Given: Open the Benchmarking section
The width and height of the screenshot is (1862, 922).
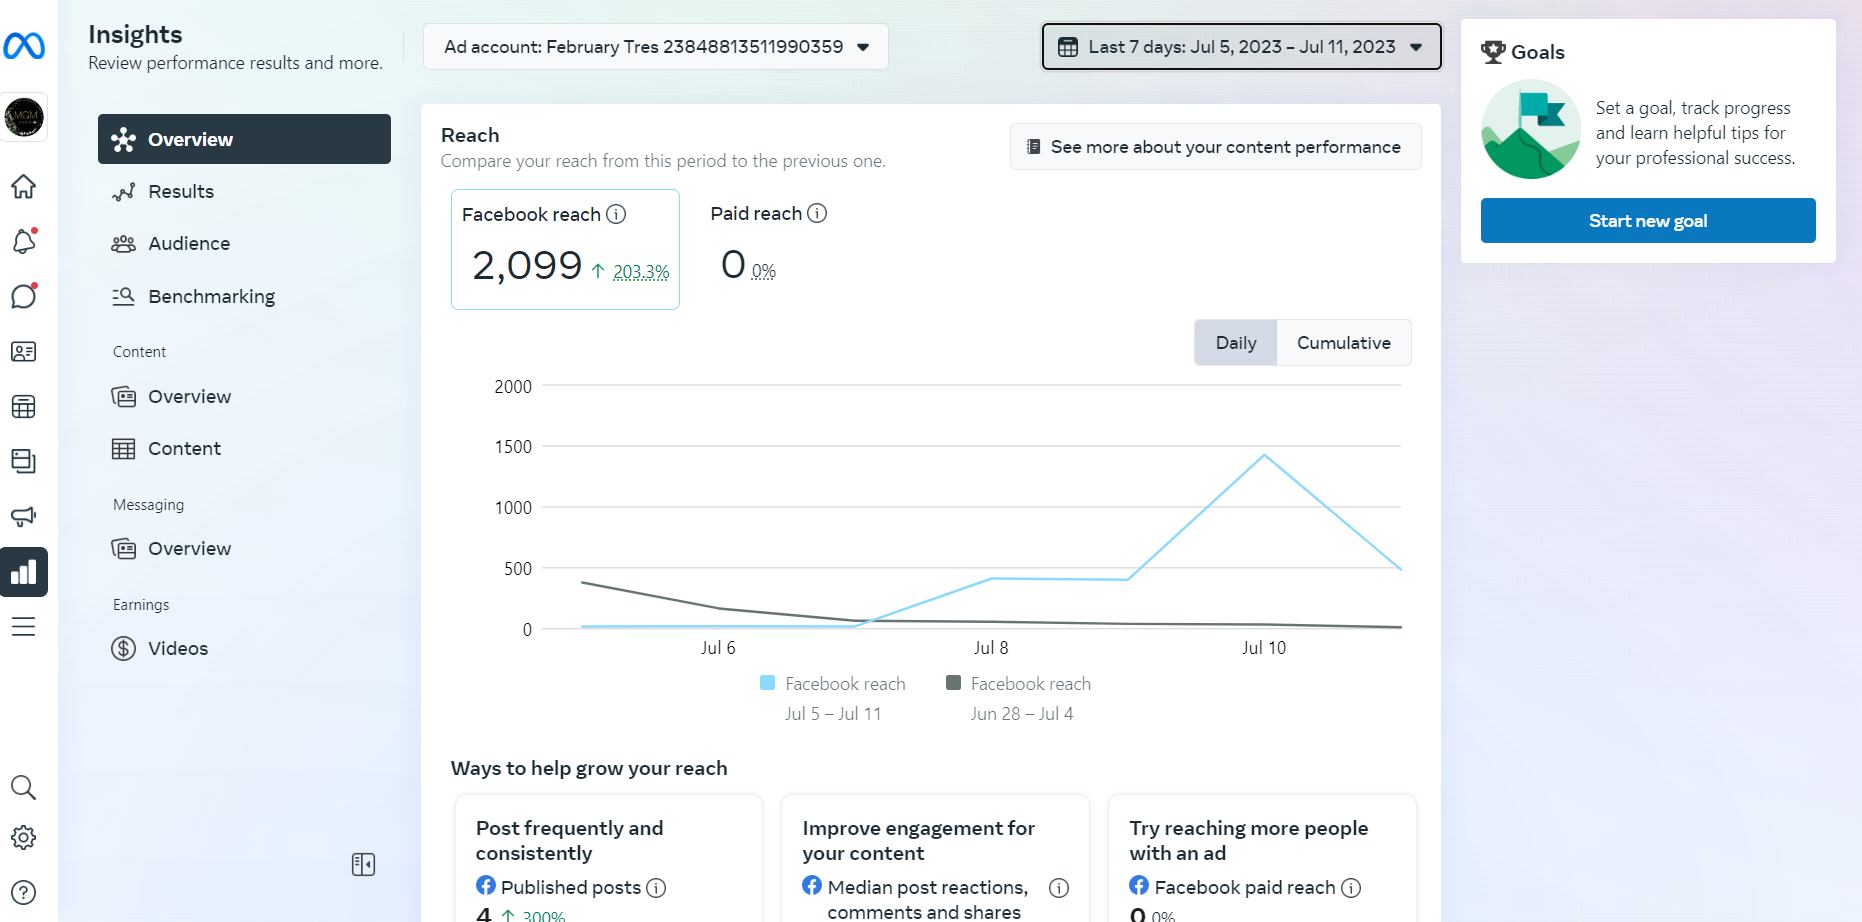Looking at the screenshot, I should click(x=211, y=297).
